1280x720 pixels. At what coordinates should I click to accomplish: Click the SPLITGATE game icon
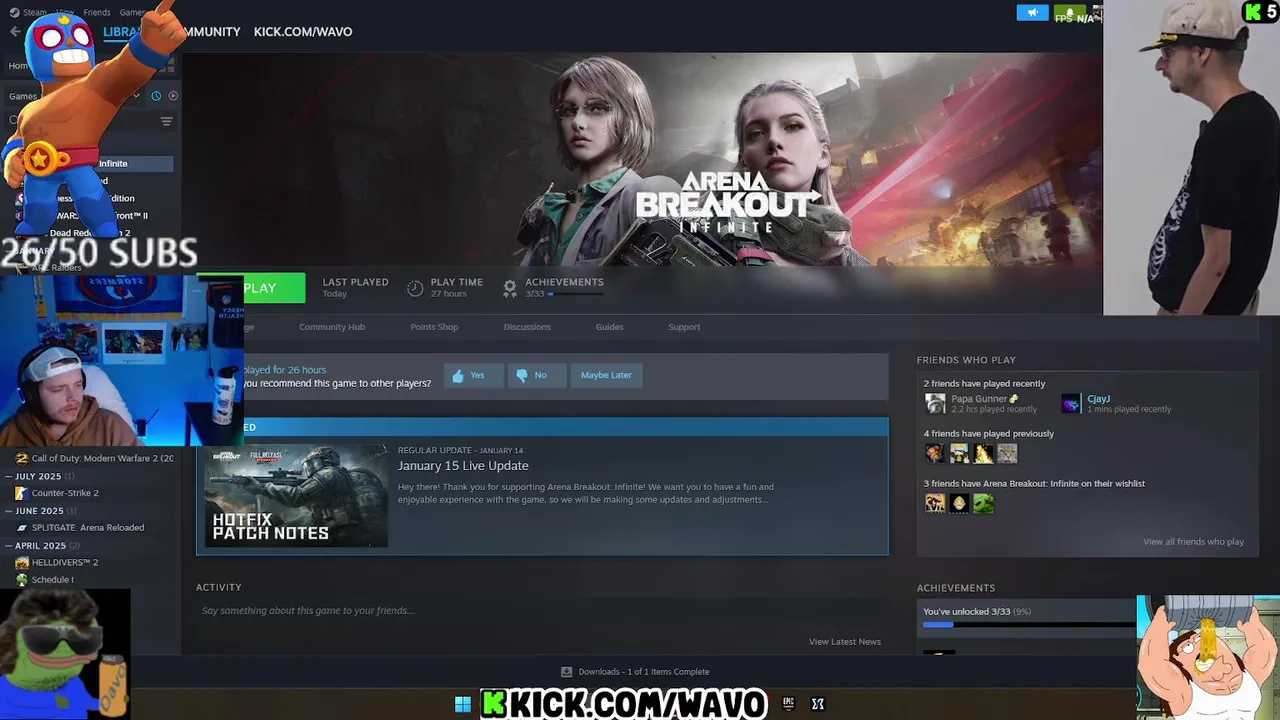pyautogui.click(x=22, y=528)
